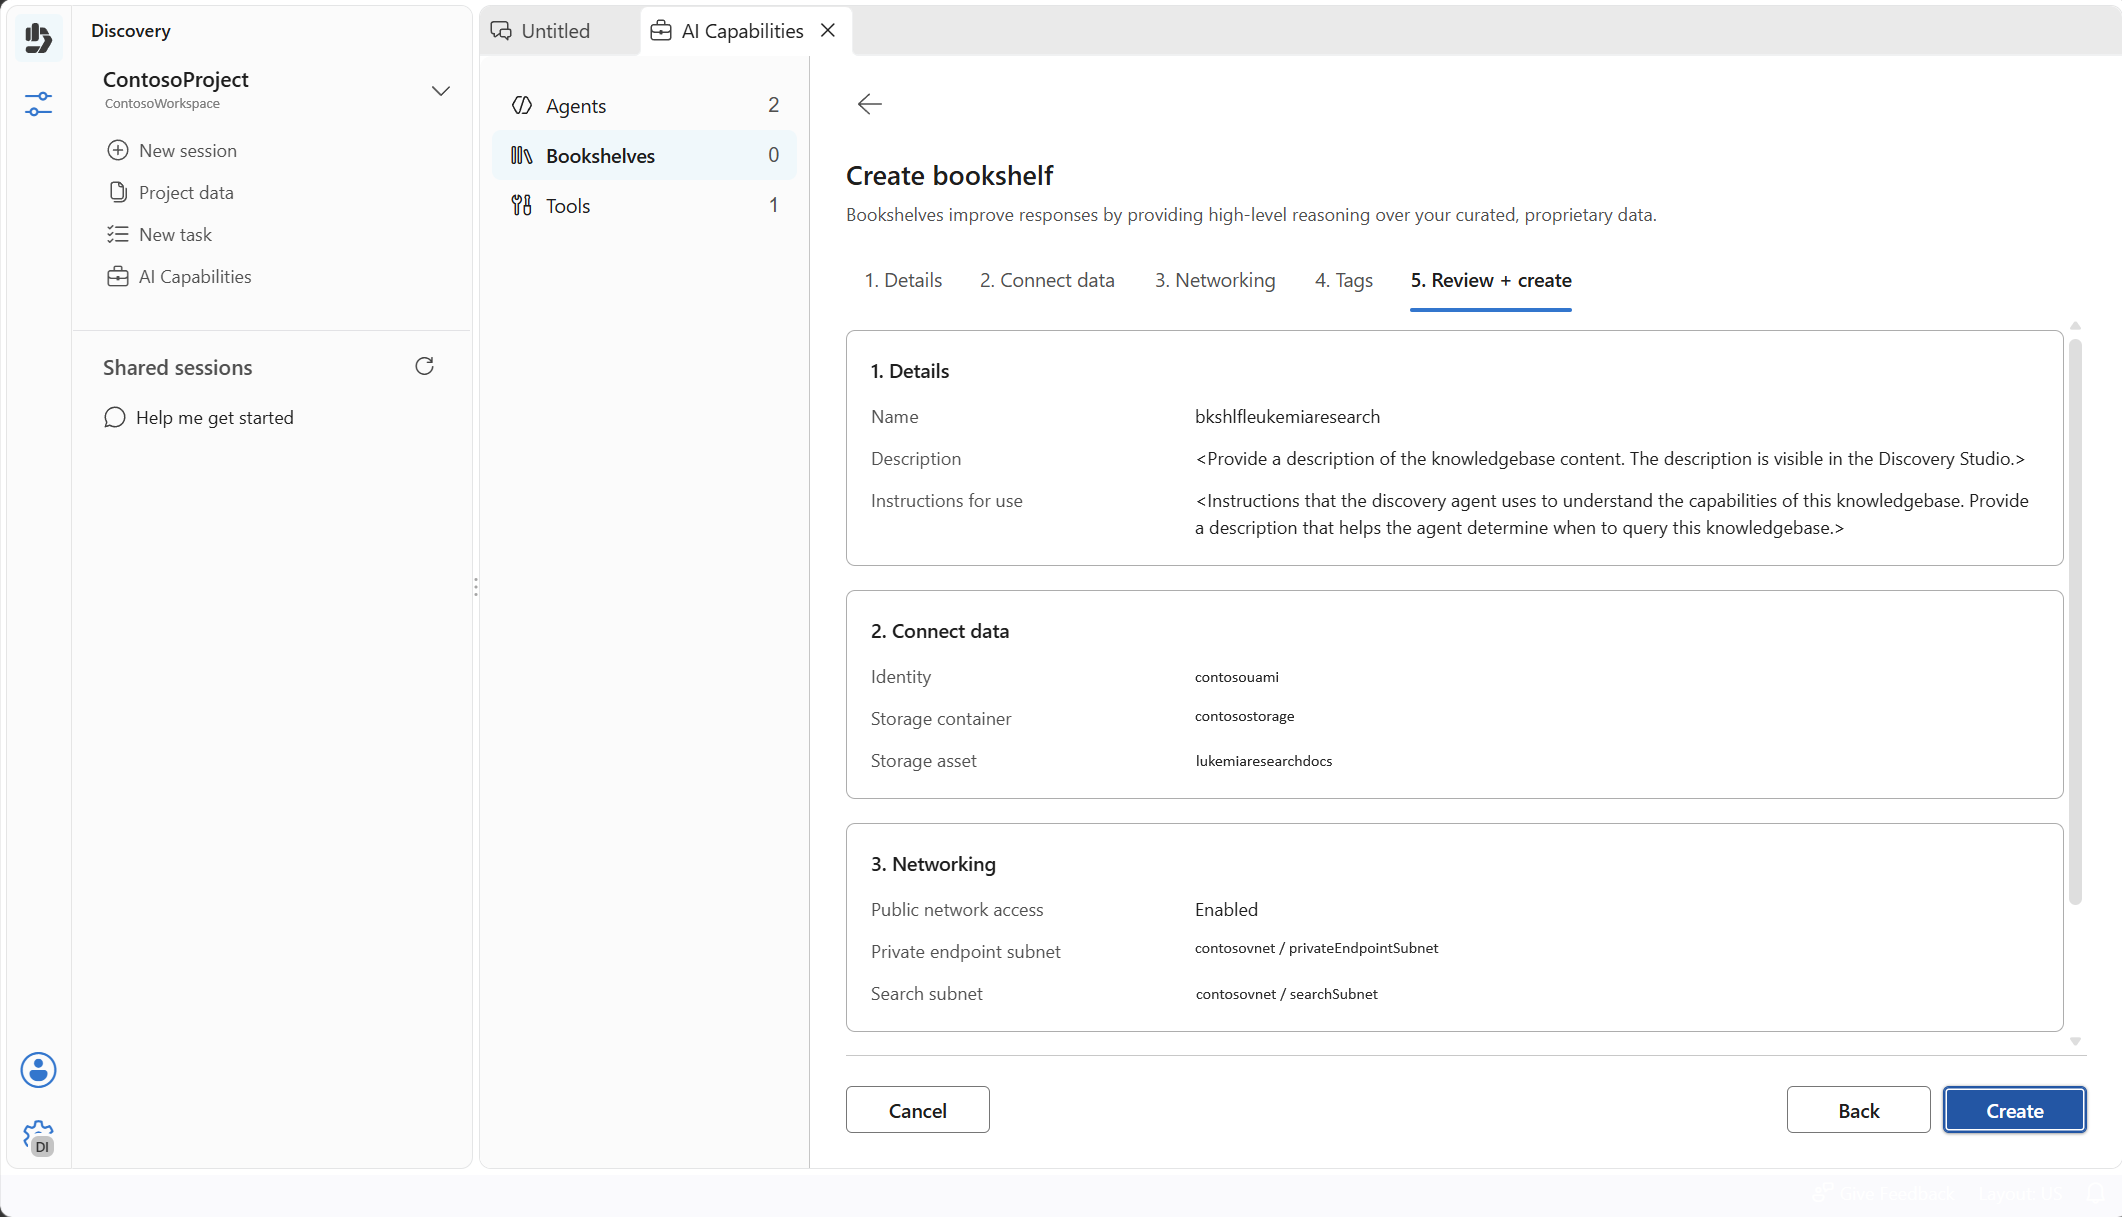2122x1217 pixels.
Task: Open the Tools section
Action: point(644,205)
